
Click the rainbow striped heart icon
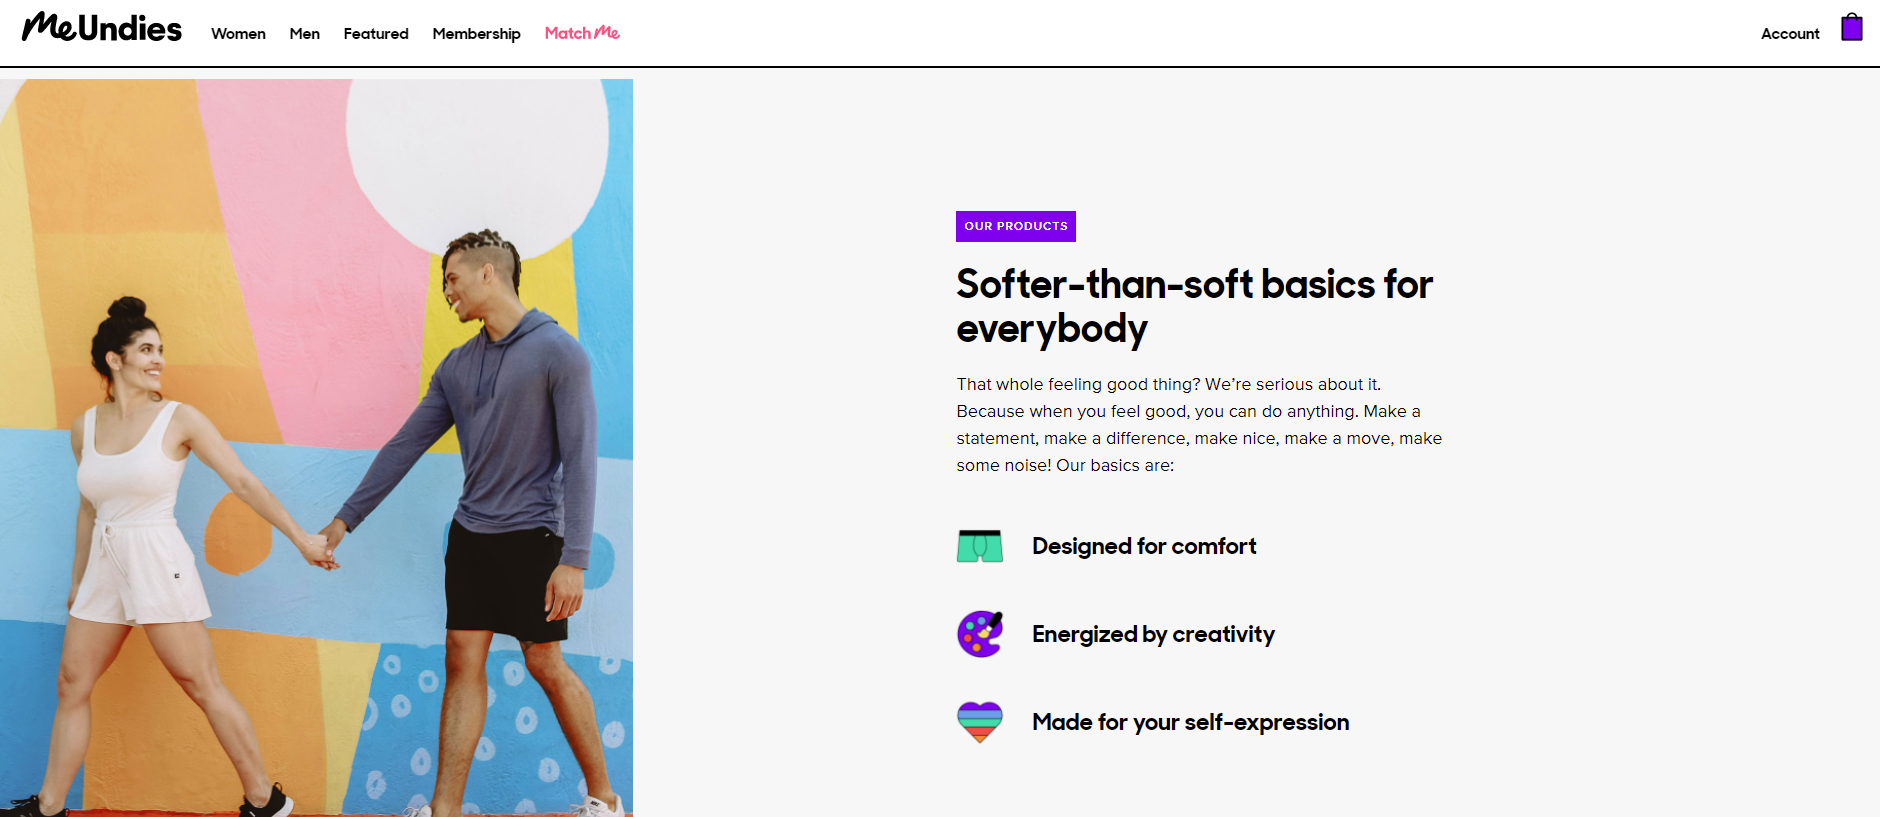[979, 721]
